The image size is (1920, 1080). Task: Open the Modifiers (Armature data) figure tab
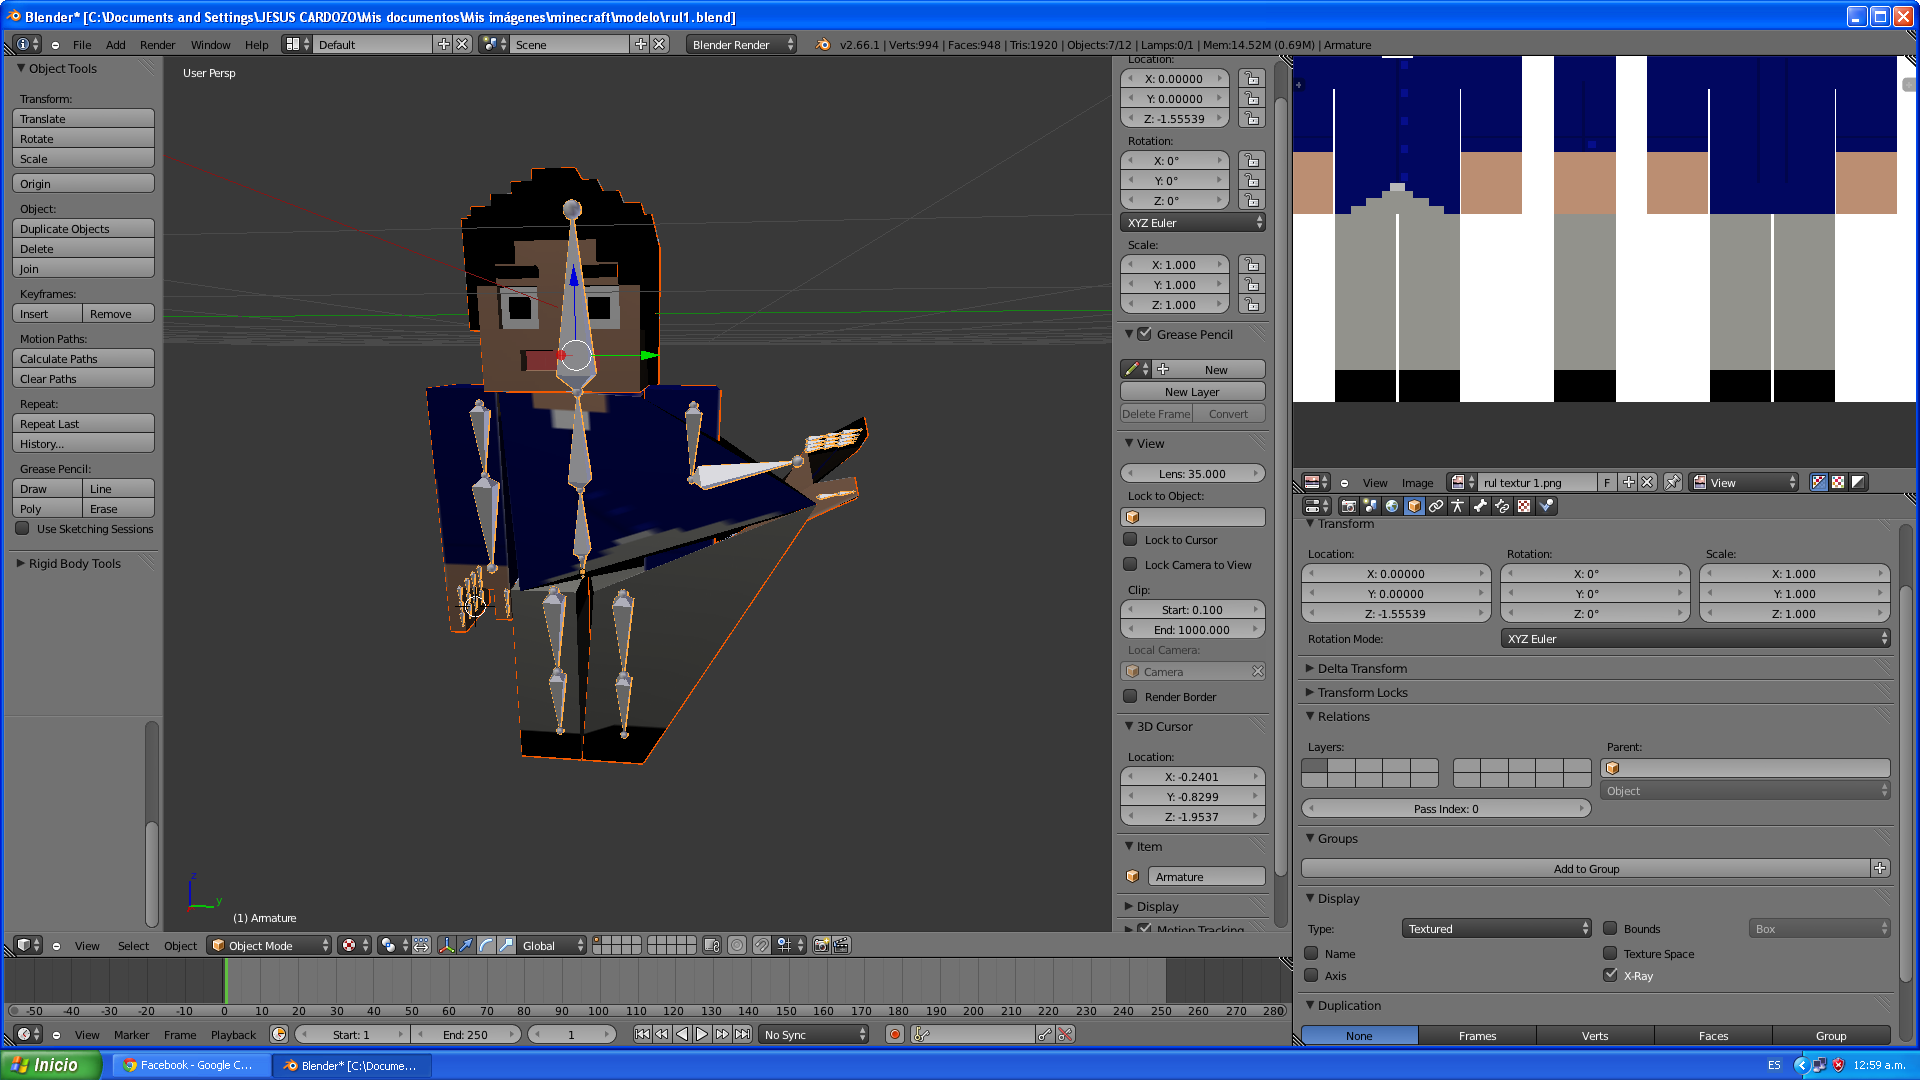coord(1458,506)
